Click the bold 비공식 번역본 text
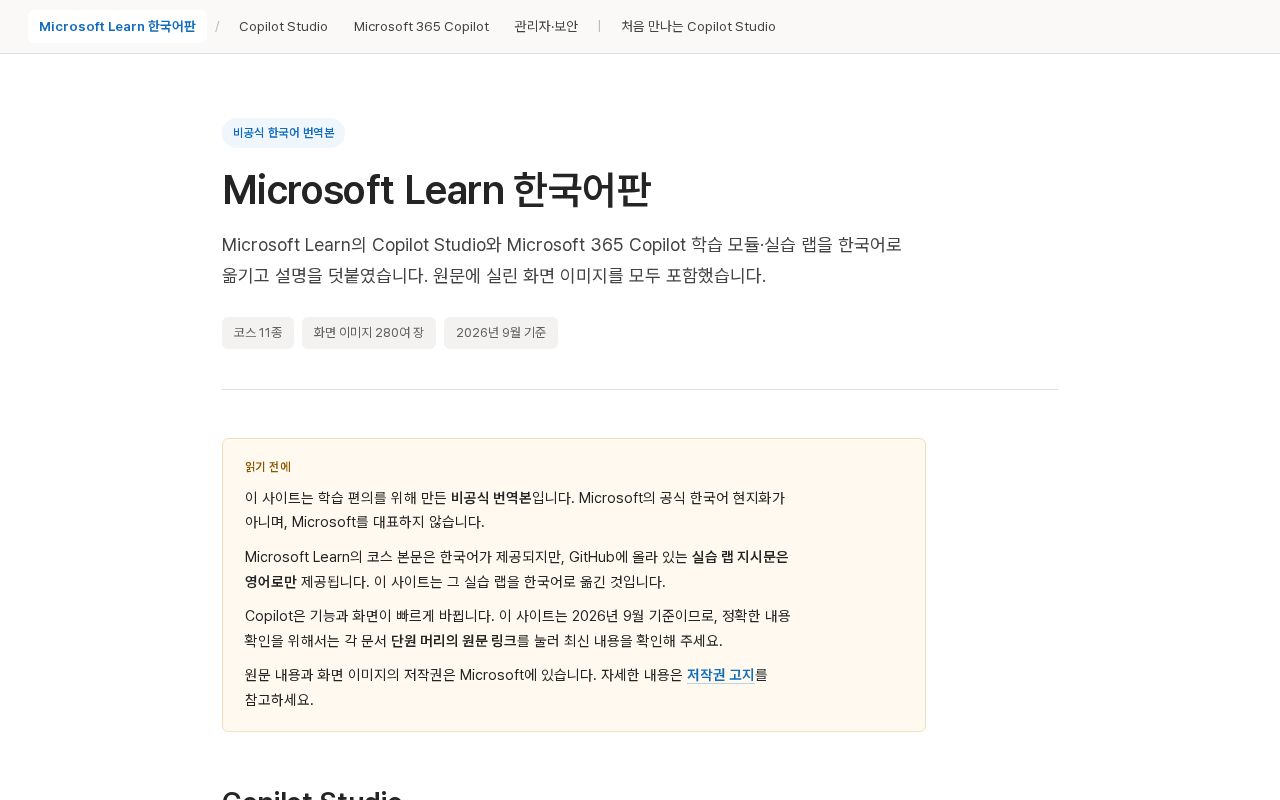 click(x=491, y=498)
